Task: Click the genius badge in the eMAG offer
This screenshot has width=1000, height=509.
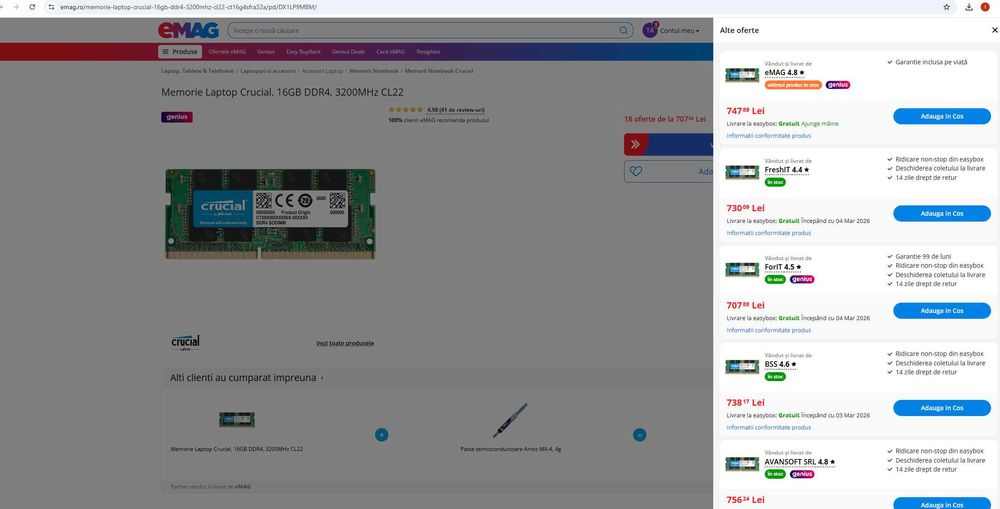Action: 837,85
